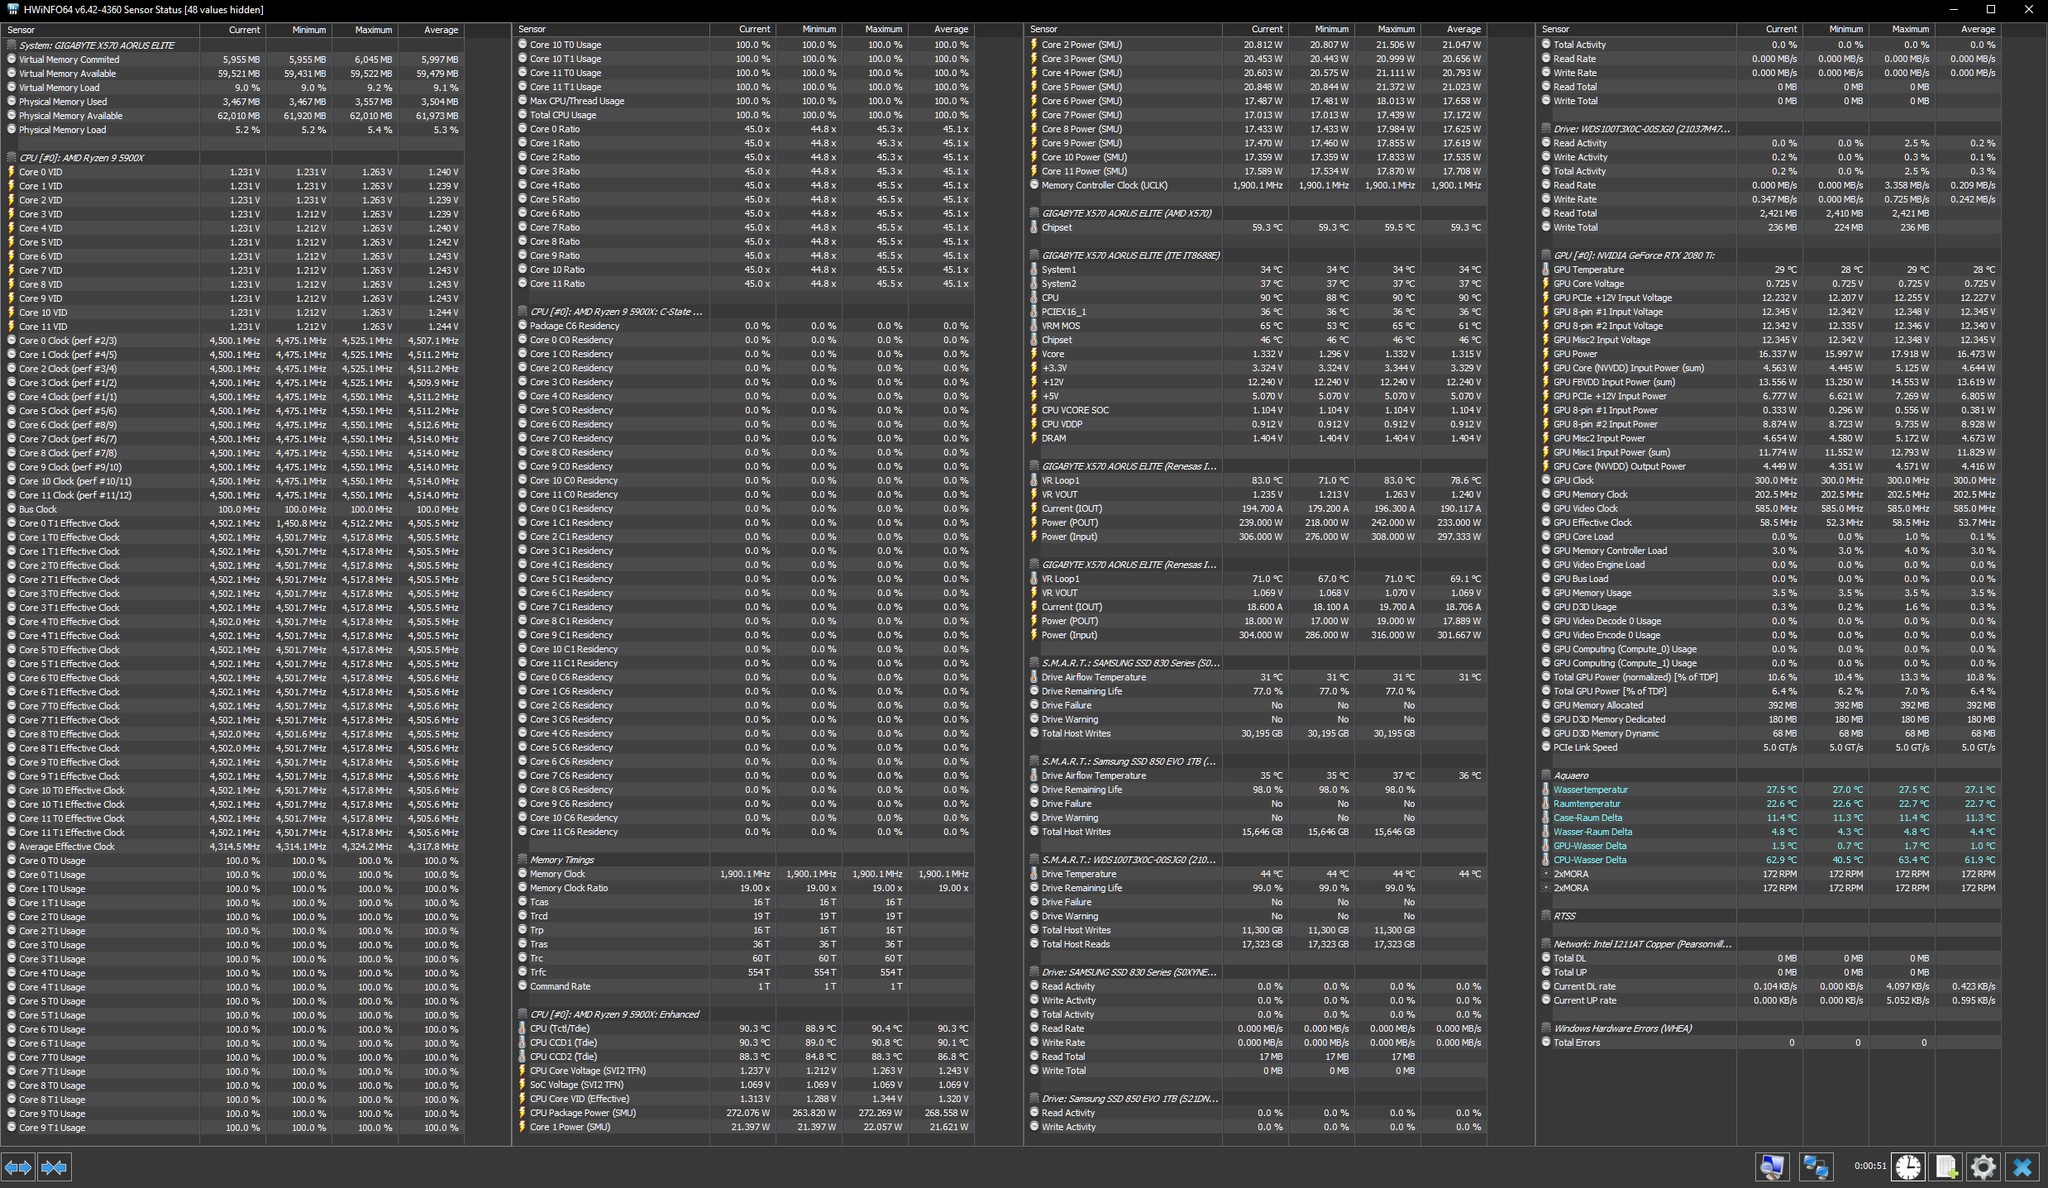Reset the uptime counter clock icon
This screenshot has height=1188, width=2048.
(1909, 1167)
